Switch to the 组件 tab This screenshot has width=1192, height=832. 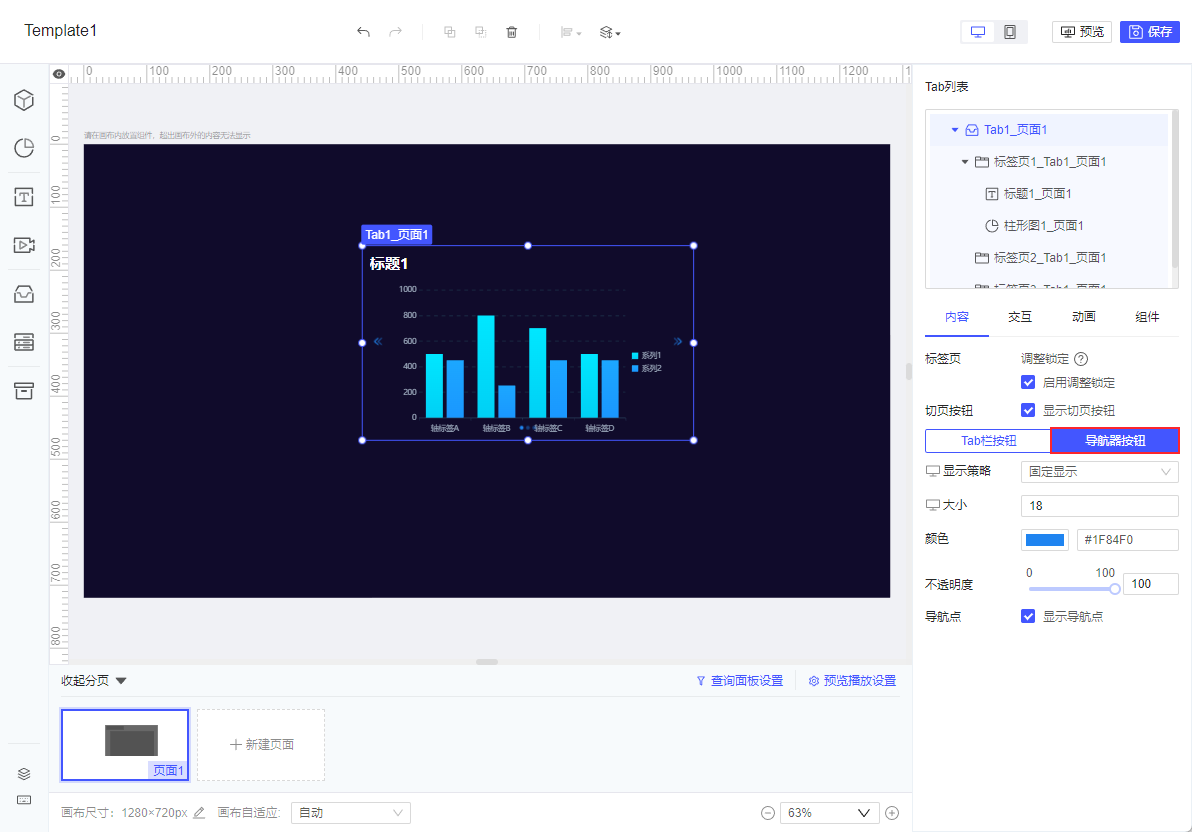coord(1147,317)
